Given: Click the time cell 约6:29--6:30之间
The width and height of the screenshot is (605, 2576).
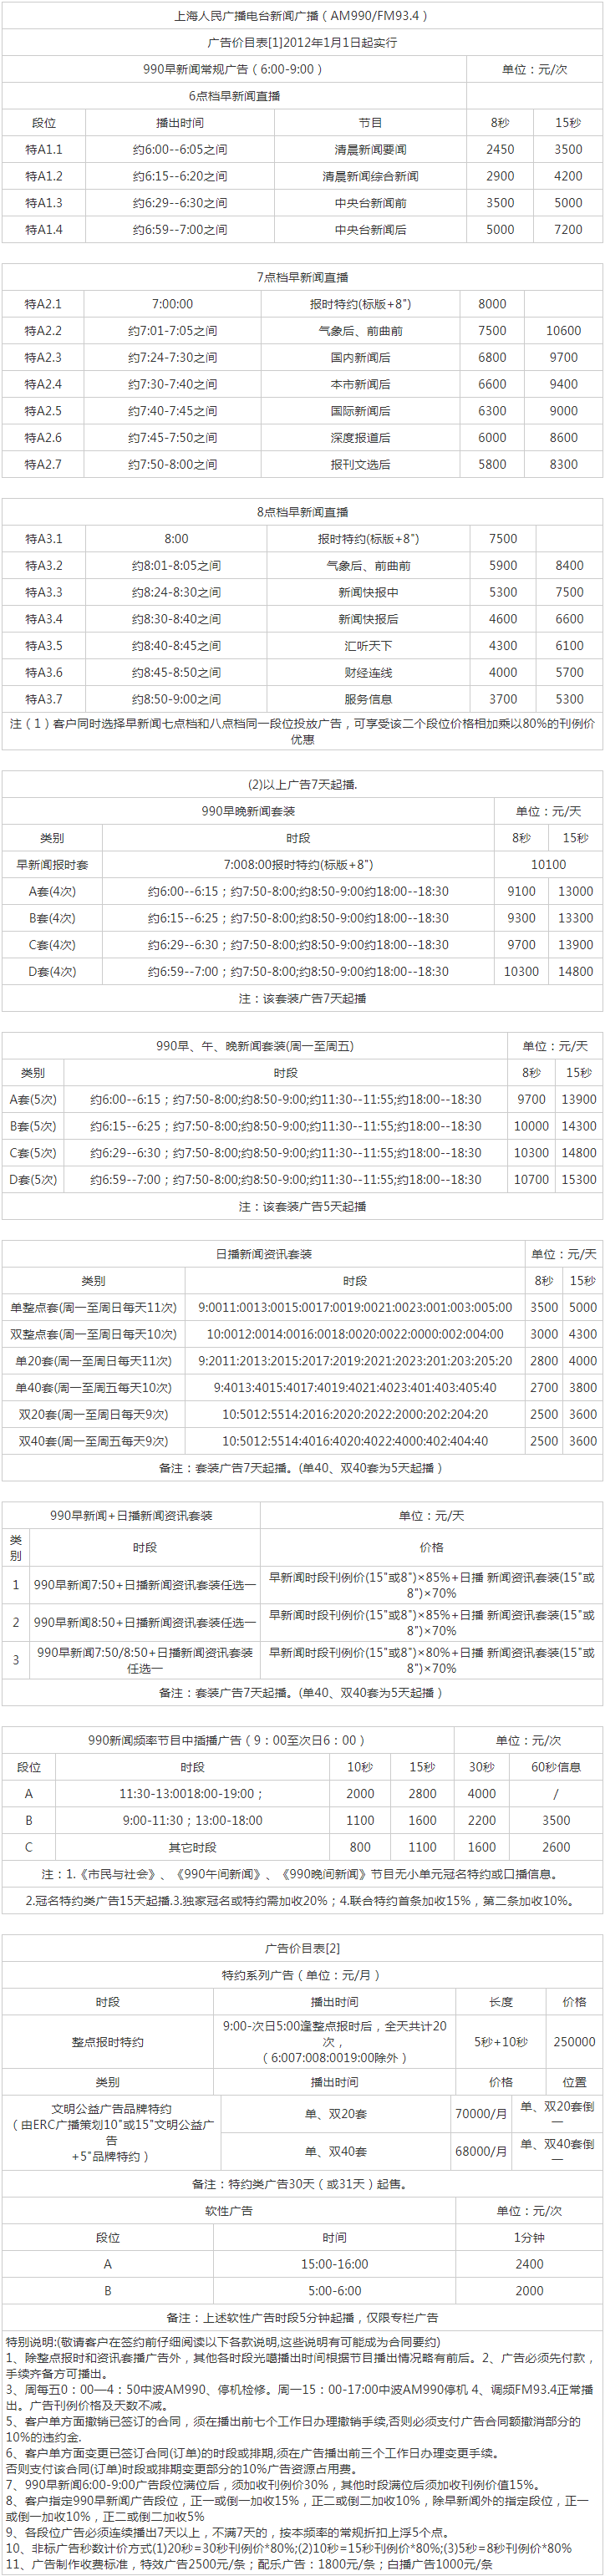Looking at the screenshot, I should click(180, 203).
